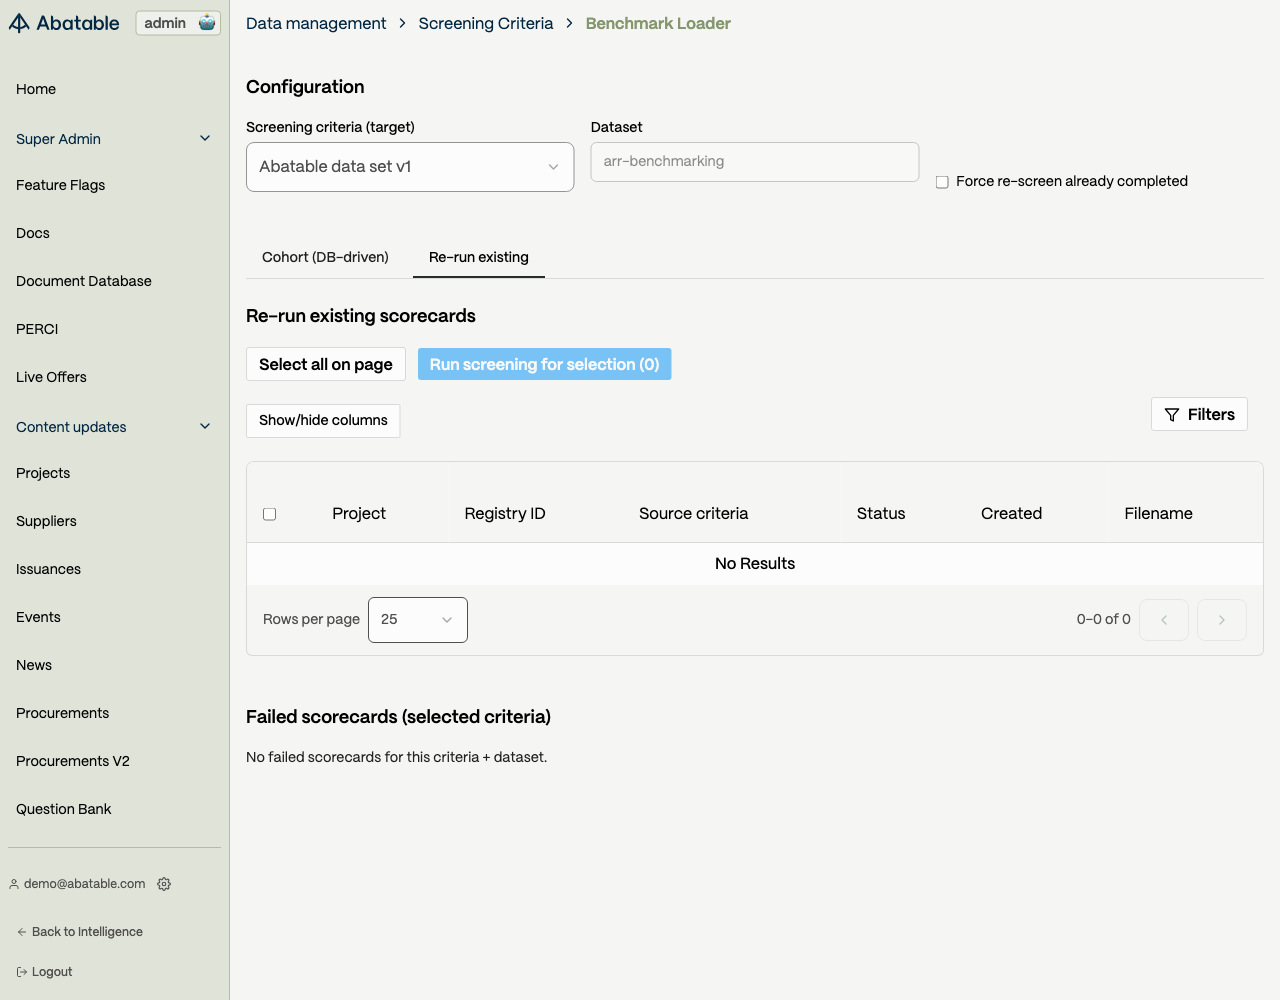This screenshot has height=1000, width=1280.
Task: Open the Filters button
Action: (1199, 414)
